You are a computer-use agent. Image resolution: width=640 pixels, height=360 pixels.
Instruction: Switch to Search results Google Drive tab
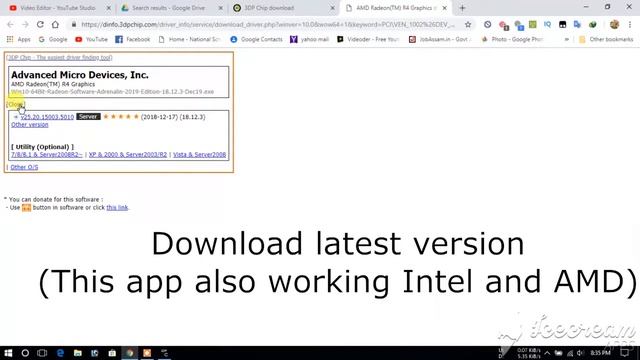point(168,8)
